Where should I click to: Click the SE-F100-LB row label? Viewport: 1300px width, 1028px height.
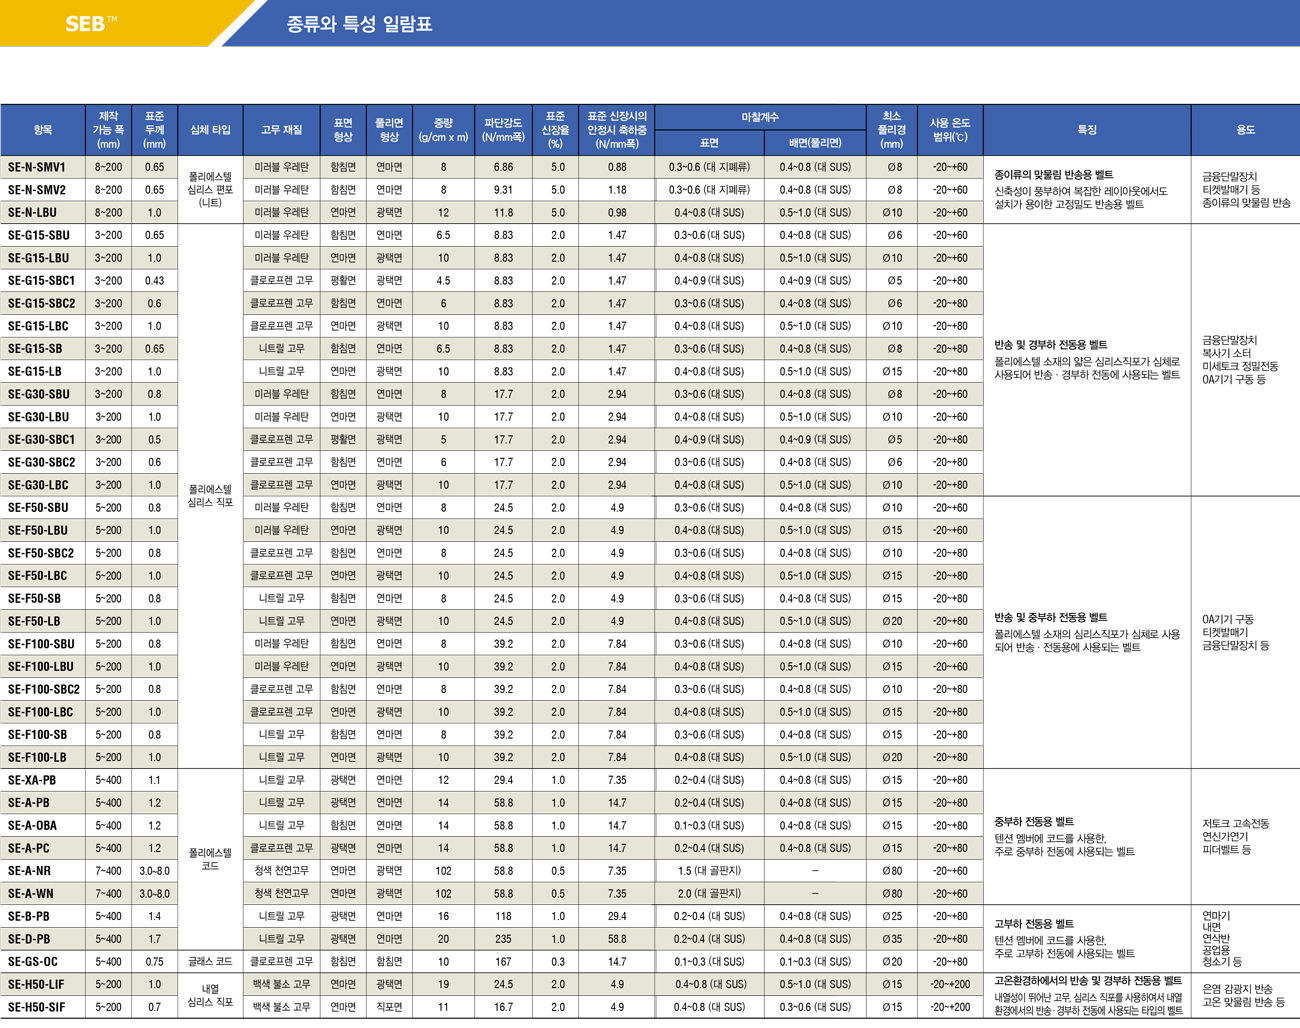37,758
